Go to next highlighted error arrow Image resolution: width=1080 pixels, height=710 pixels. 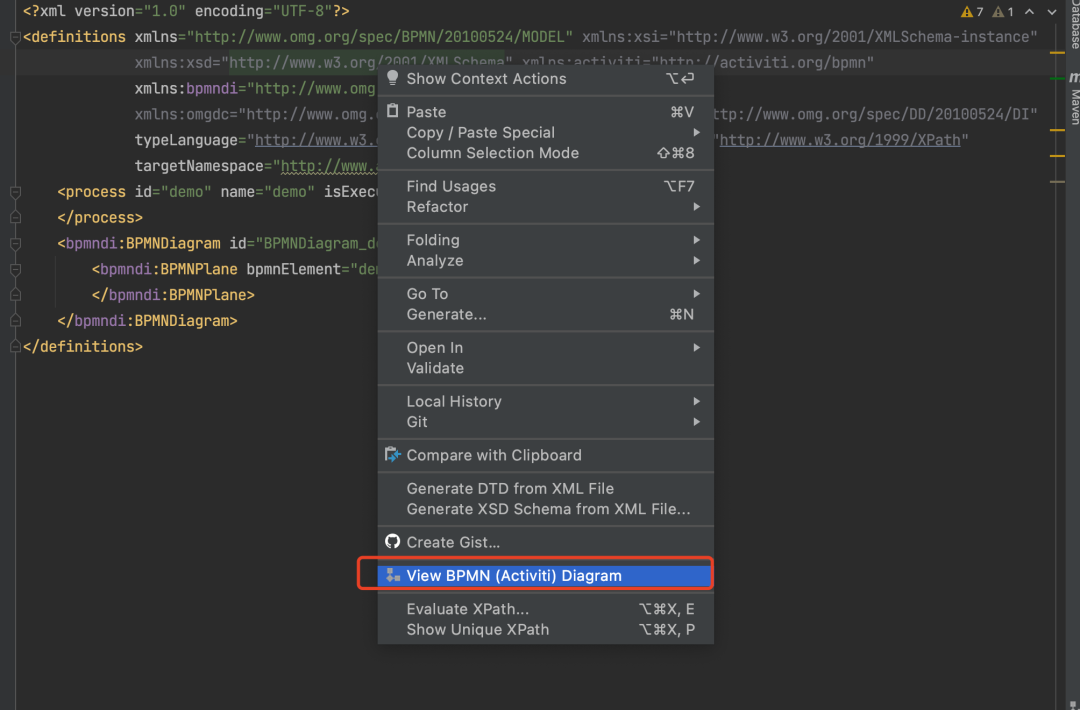pyautogui.click(x=1052, y=12)
